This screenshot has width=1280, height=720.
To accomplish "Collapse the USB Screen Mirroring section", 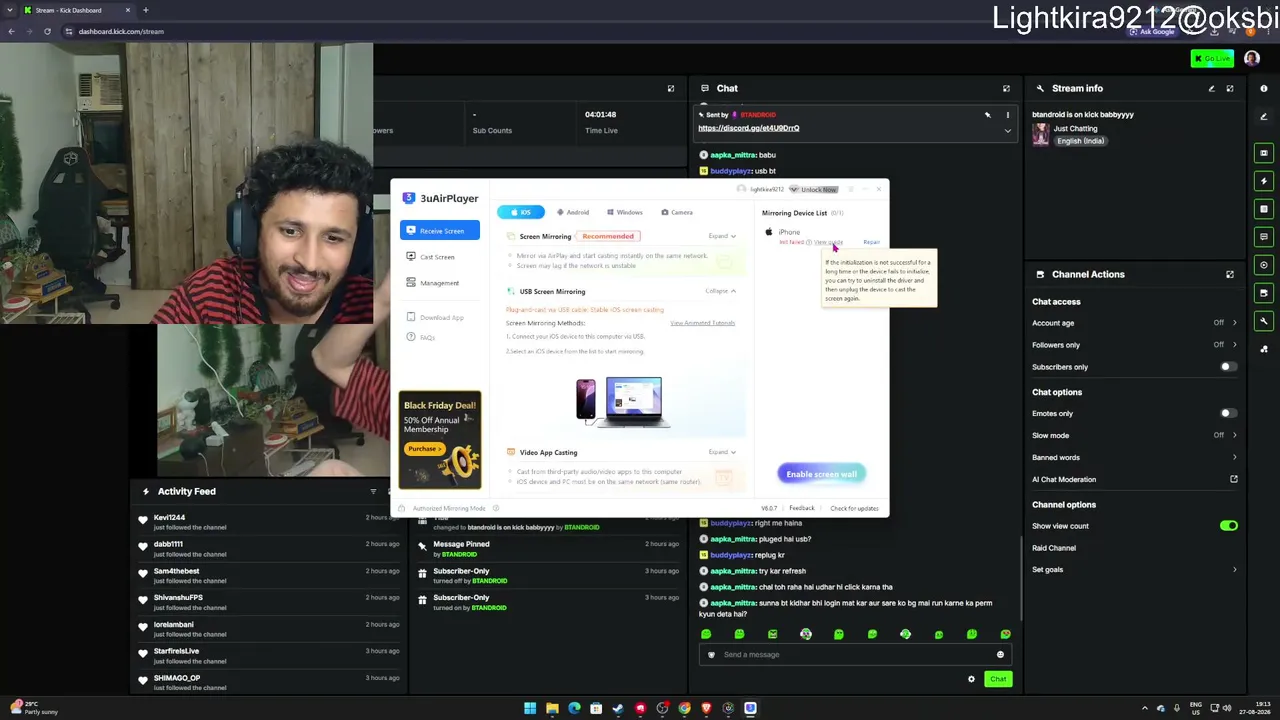I will click(x=721, y=291).
